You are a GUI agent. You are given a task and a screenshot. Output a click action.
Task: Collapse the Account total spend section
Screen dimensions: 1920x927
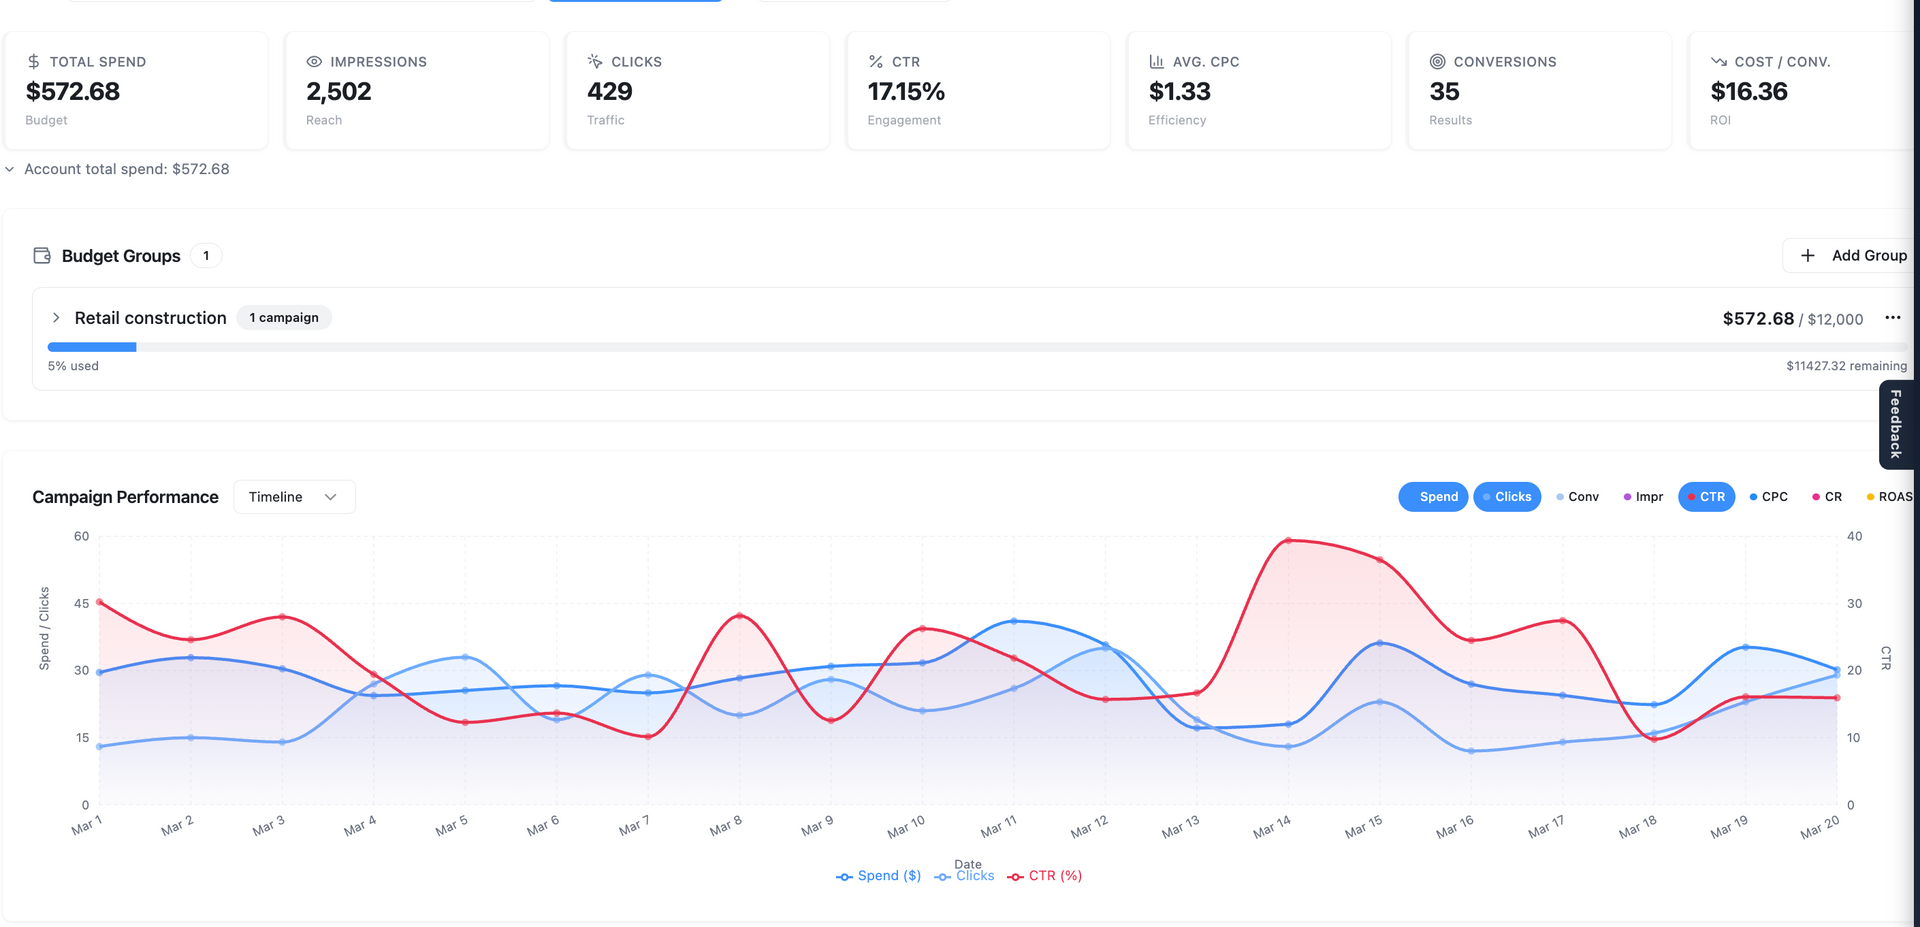pyautogui.click(x=10, y=170)
